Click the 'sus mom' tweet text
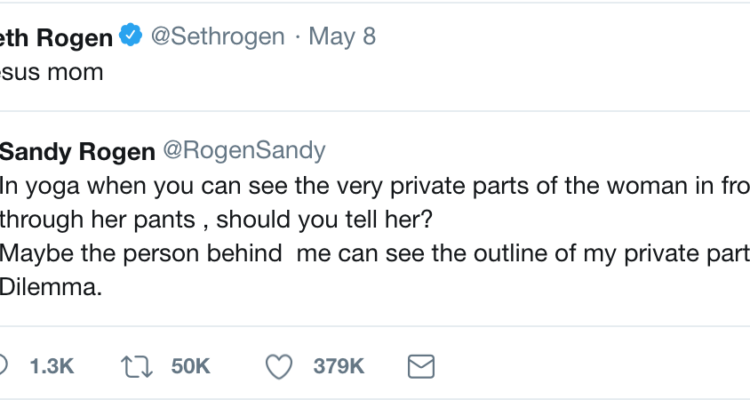The width and height of the screenshot is (750, 400). pos(50,72)
